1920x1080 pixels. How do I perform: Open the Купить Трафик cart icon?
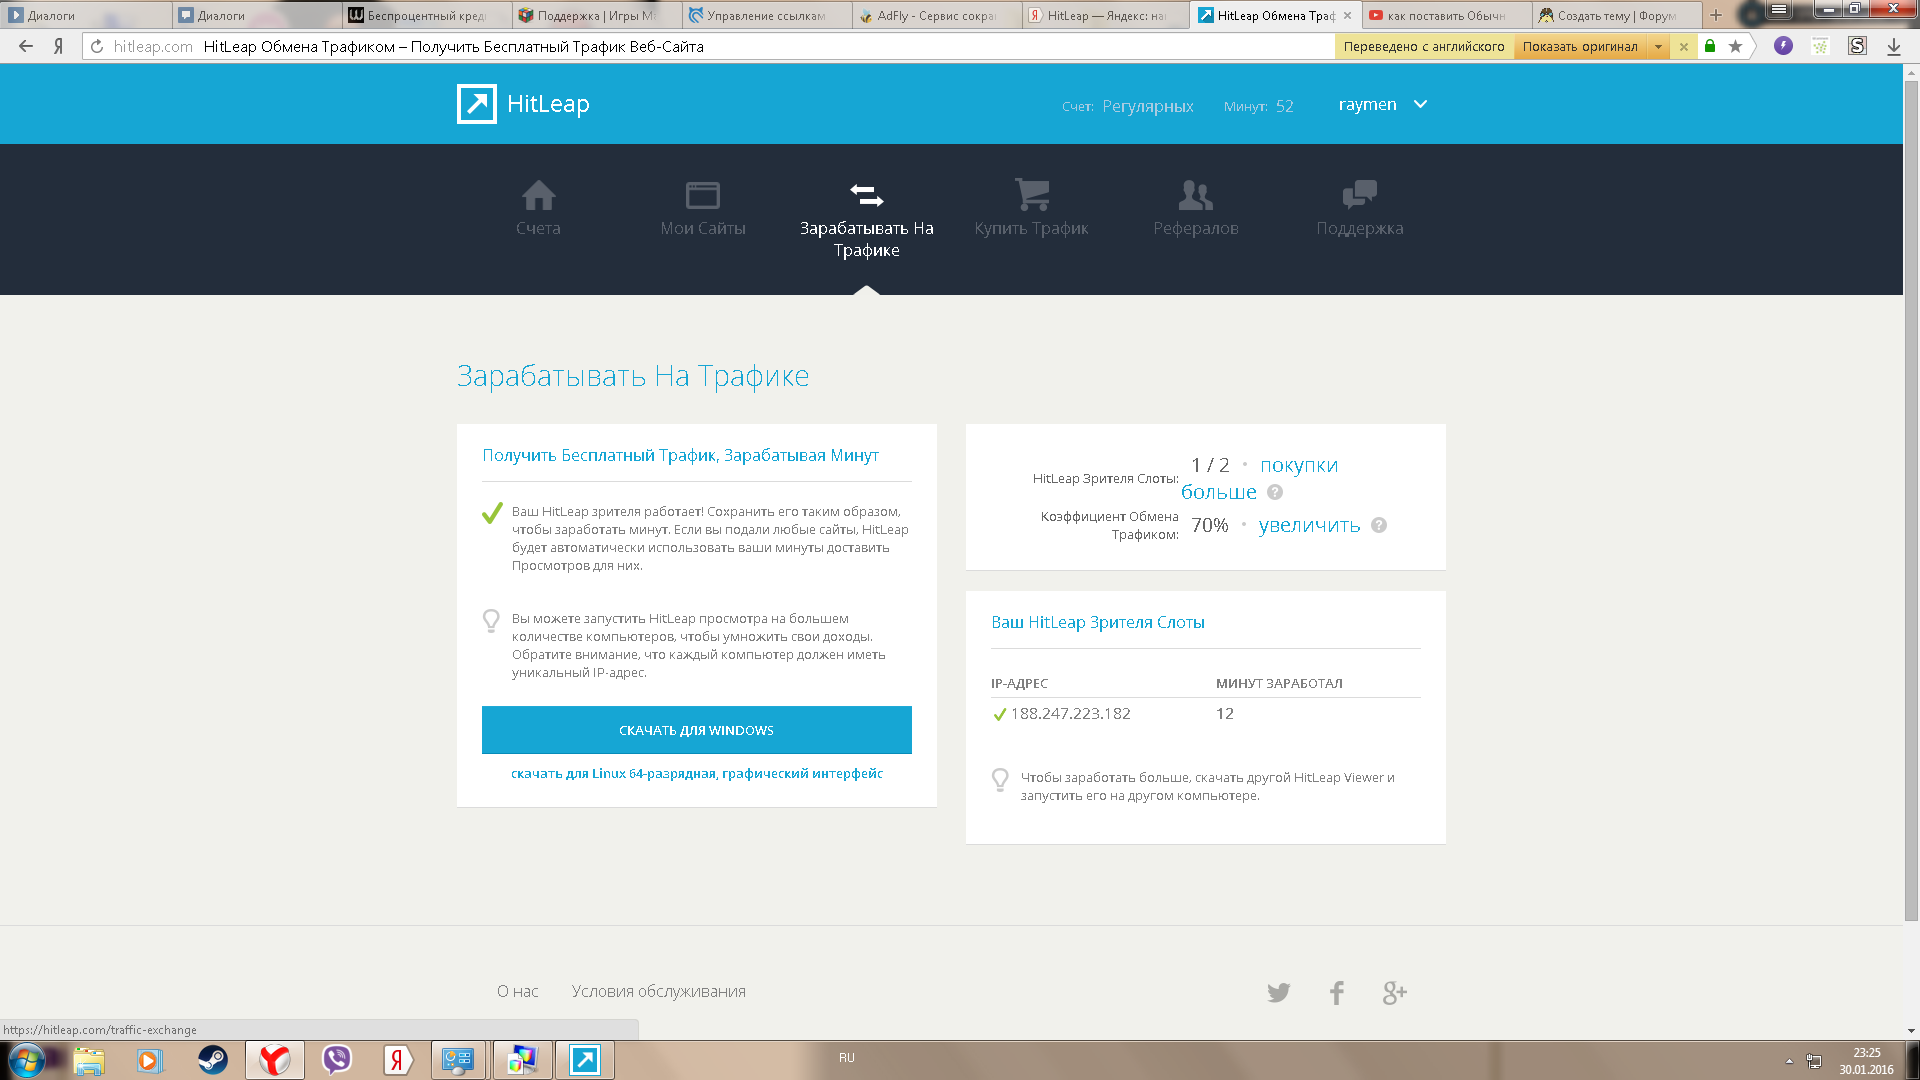1032,194
